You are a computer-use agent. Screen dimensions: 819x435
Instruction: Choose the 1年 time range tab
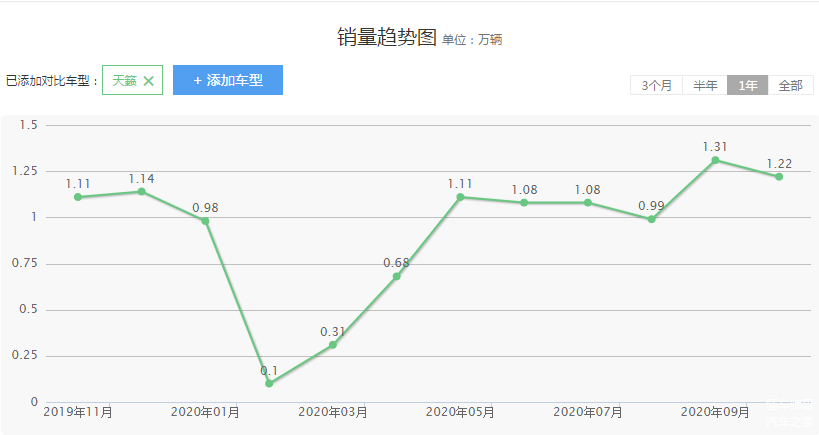[747, 86]
